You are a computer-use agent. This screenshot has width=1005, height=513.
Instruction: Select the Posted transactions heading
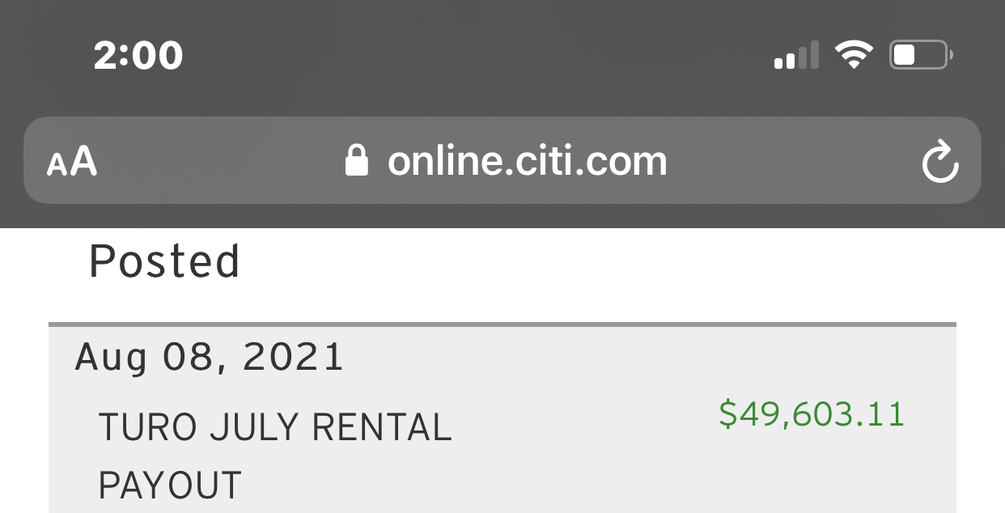[164, 262]
